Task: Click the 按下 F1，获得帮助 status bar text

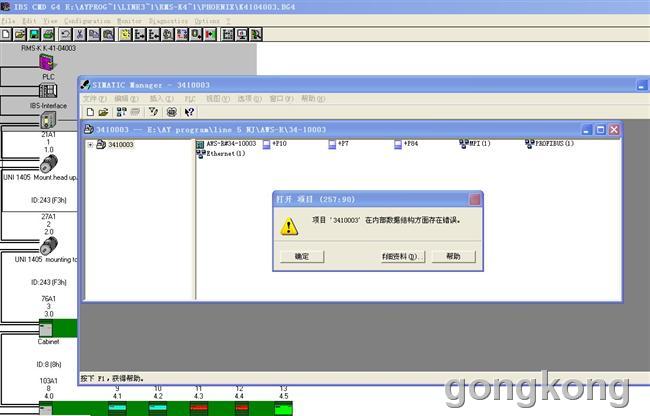Action: point(112,378)
